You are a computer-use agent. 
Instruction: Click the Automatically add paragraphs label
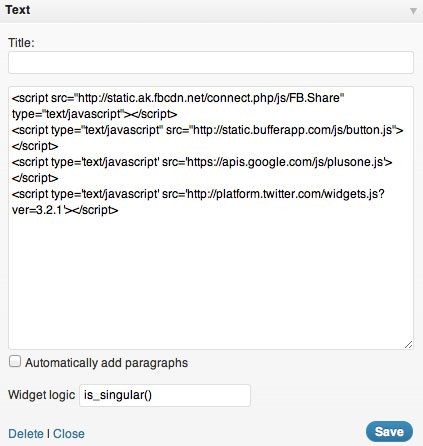pos(107,363)
